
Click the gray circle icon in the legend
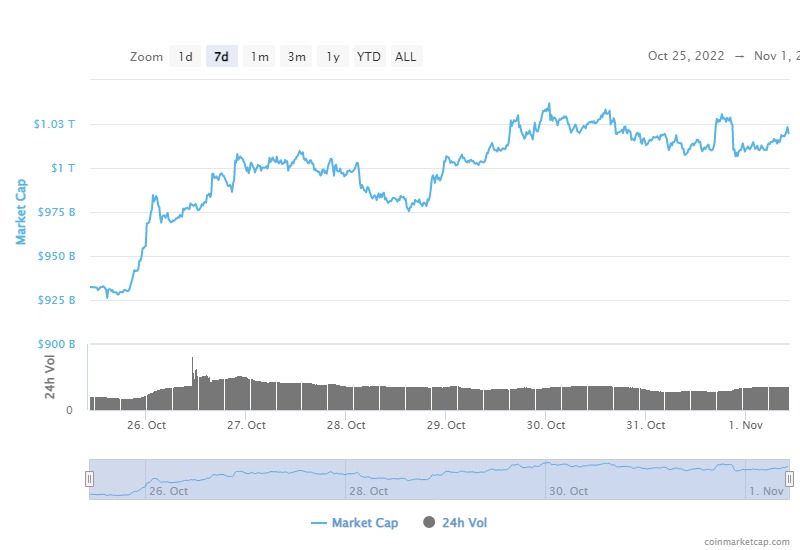[430, 522]
